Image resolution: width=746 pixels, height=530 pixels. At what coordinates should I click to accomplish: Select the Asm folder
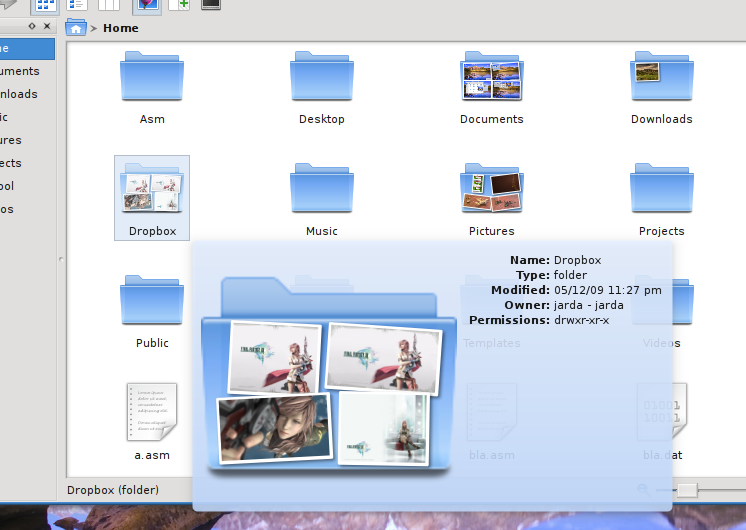152,76
